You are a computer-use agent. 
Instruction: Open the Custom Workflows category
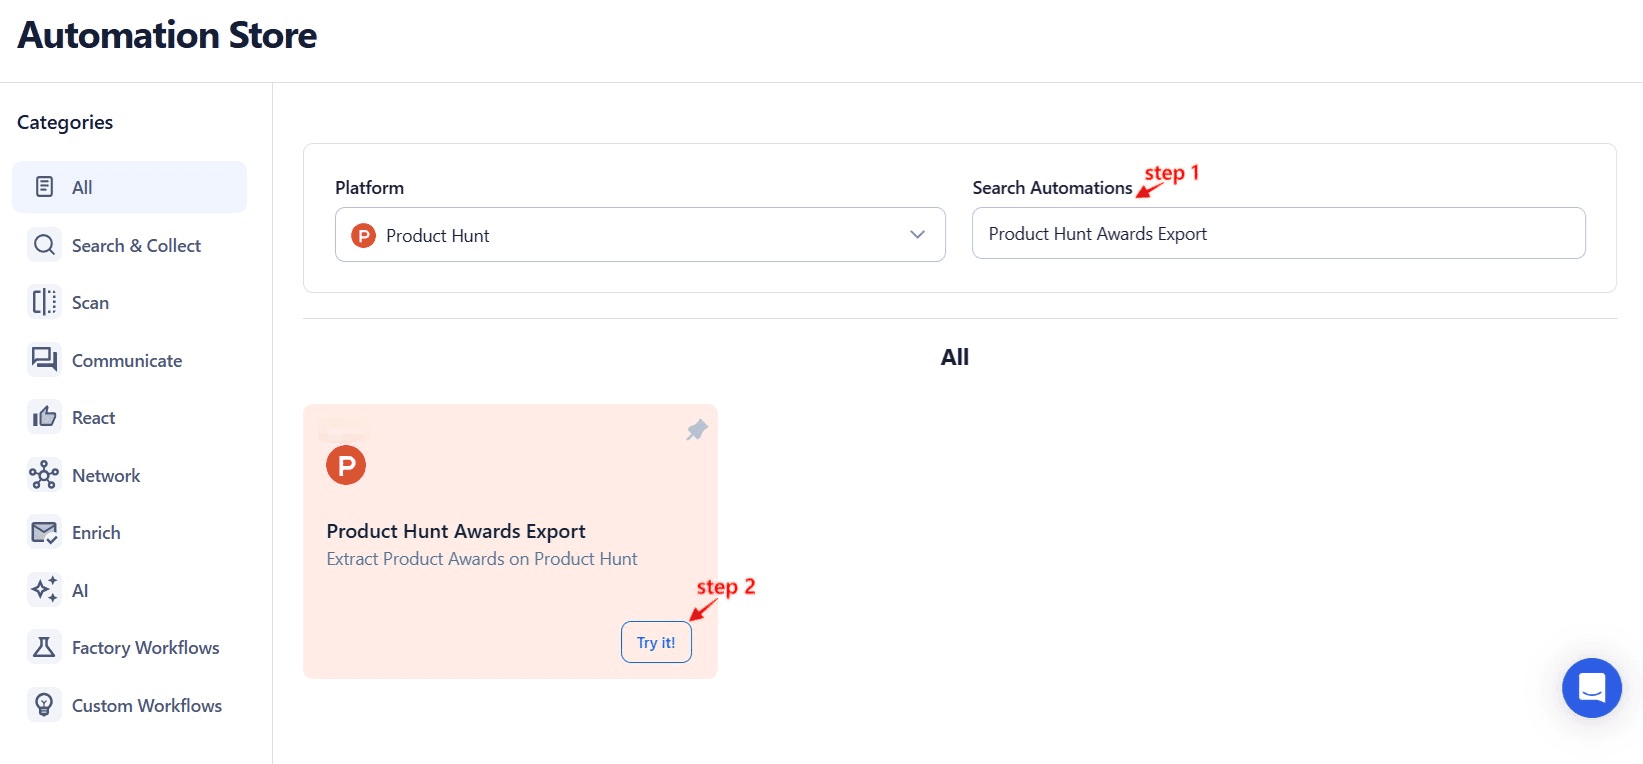tap(146, 705)
